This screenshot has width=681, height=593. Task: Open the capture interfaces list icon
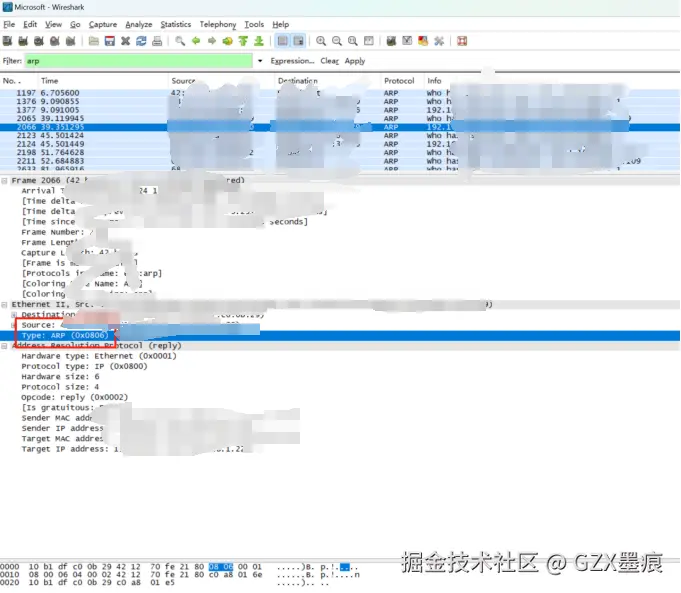(7, 41)
